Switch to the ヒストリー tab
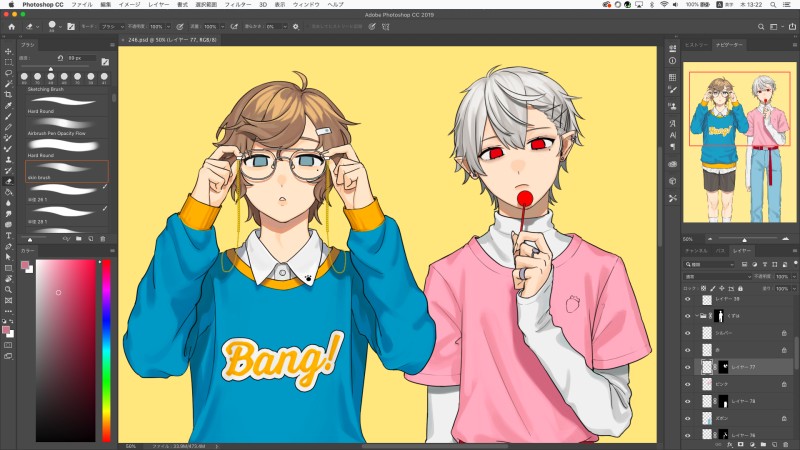 [696, 45]
